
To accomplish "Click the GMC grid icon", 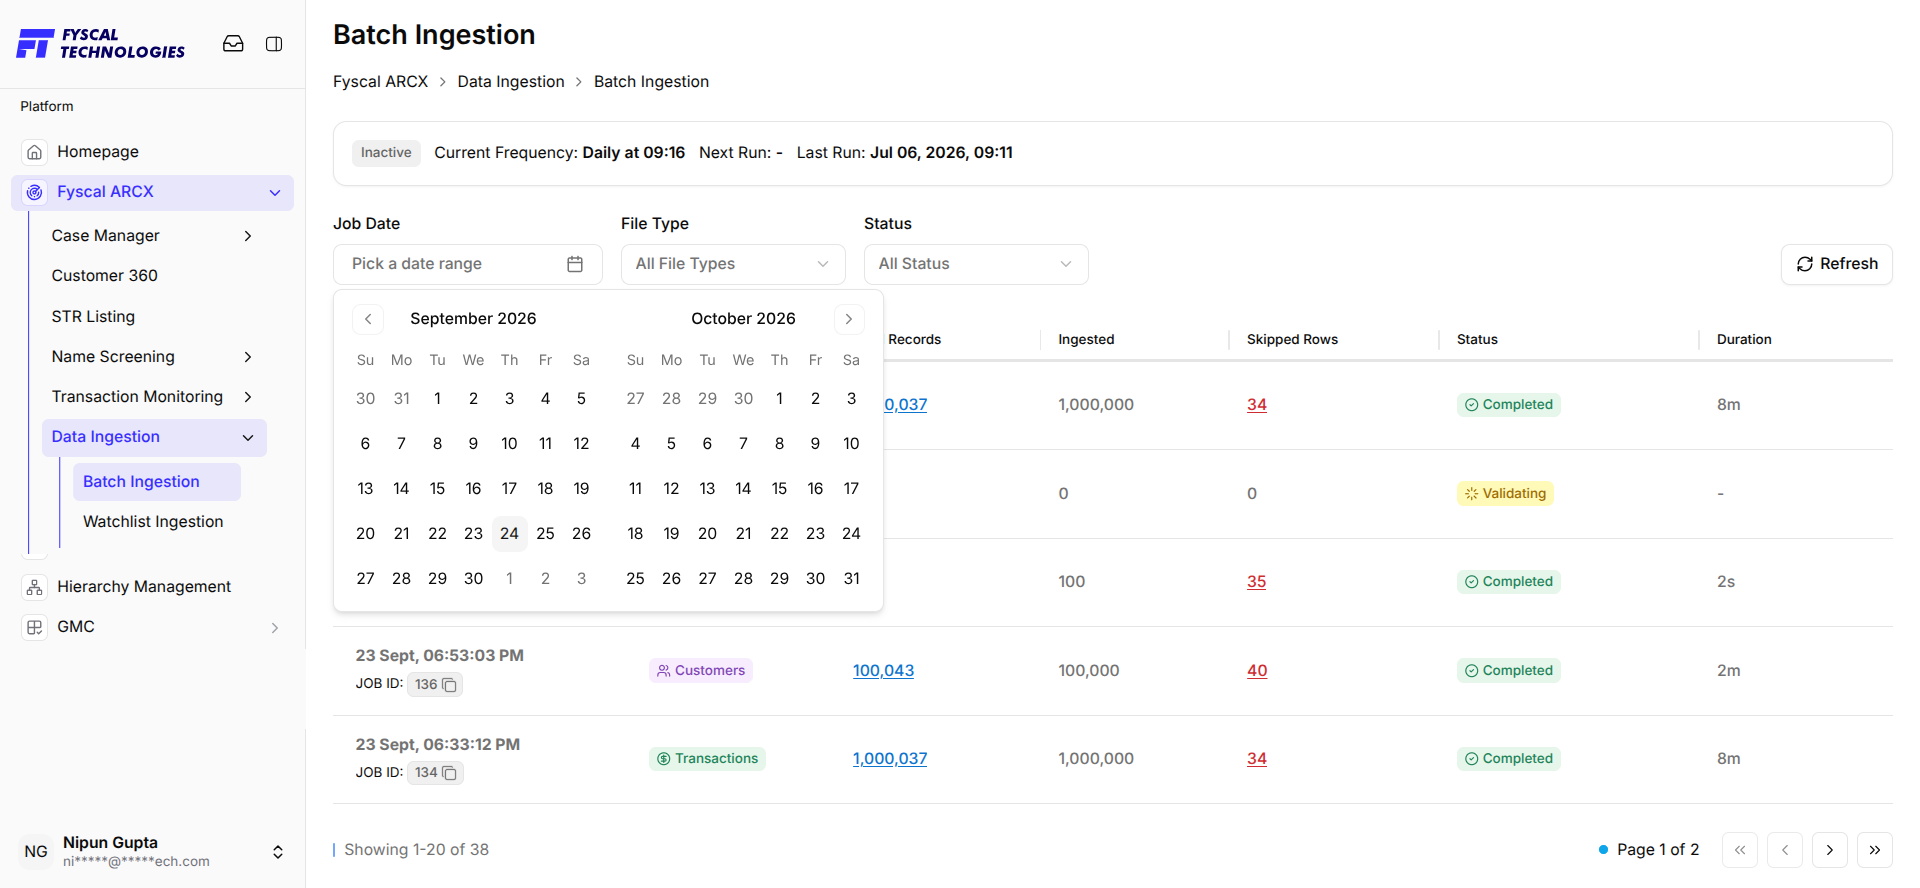I will point(35,627).
